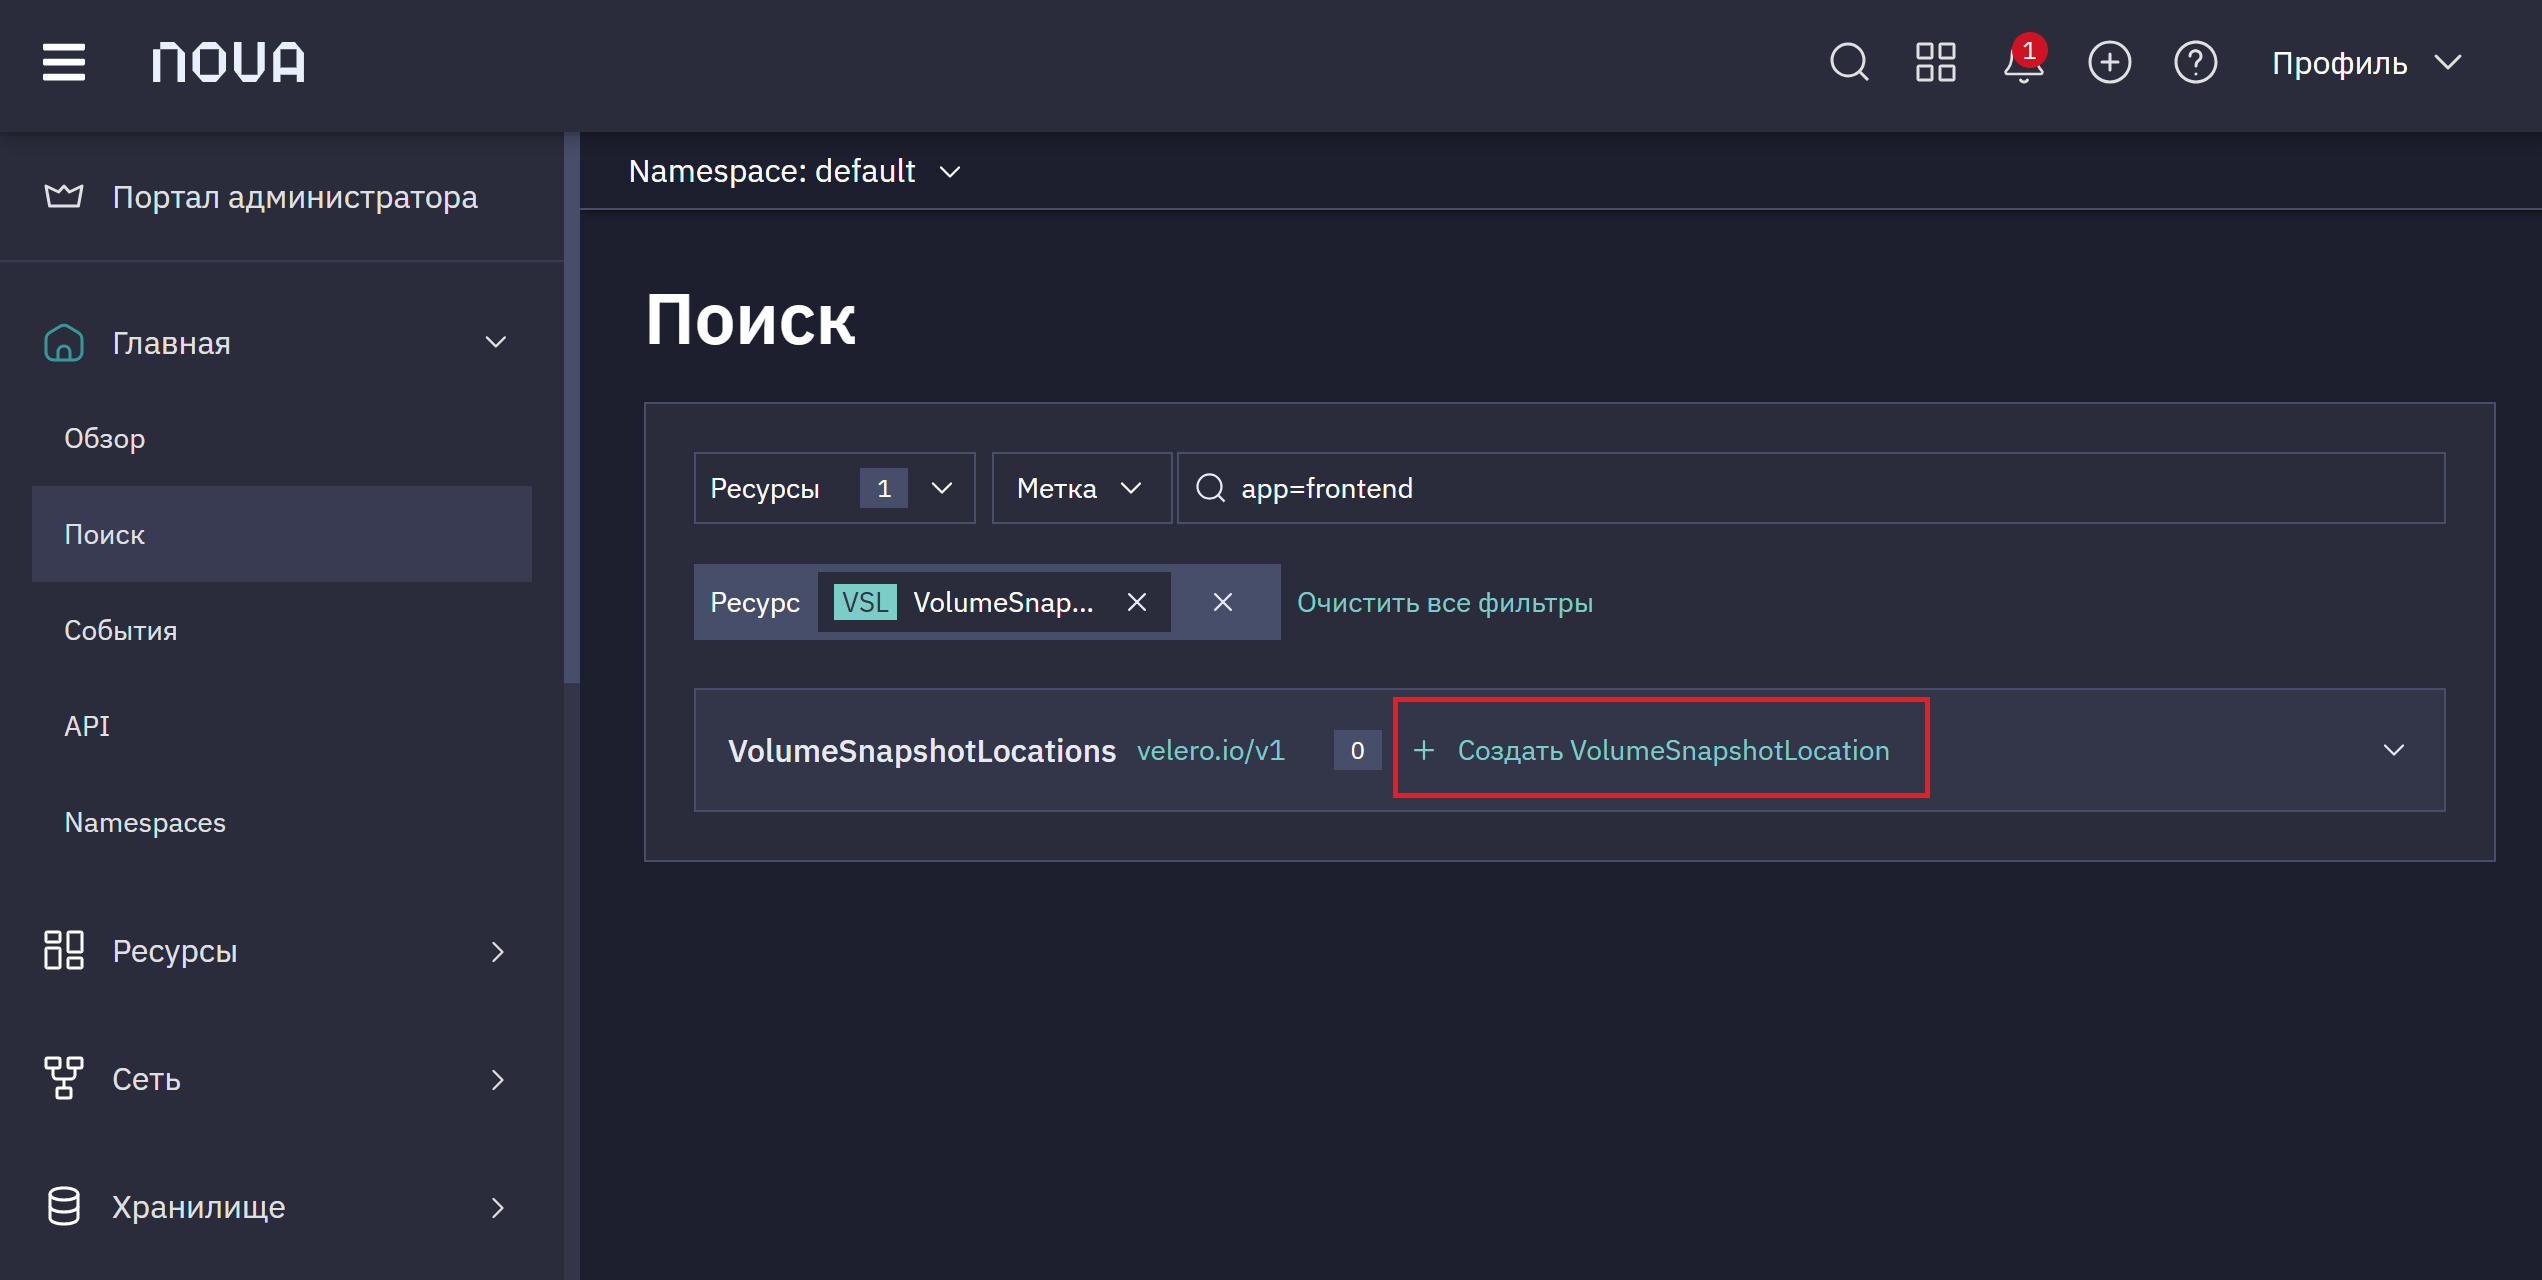This screenshot has width=2542, height=1280.
Task: Click the Ресурсы sidebar grid icon
Action: coord(64,950)
